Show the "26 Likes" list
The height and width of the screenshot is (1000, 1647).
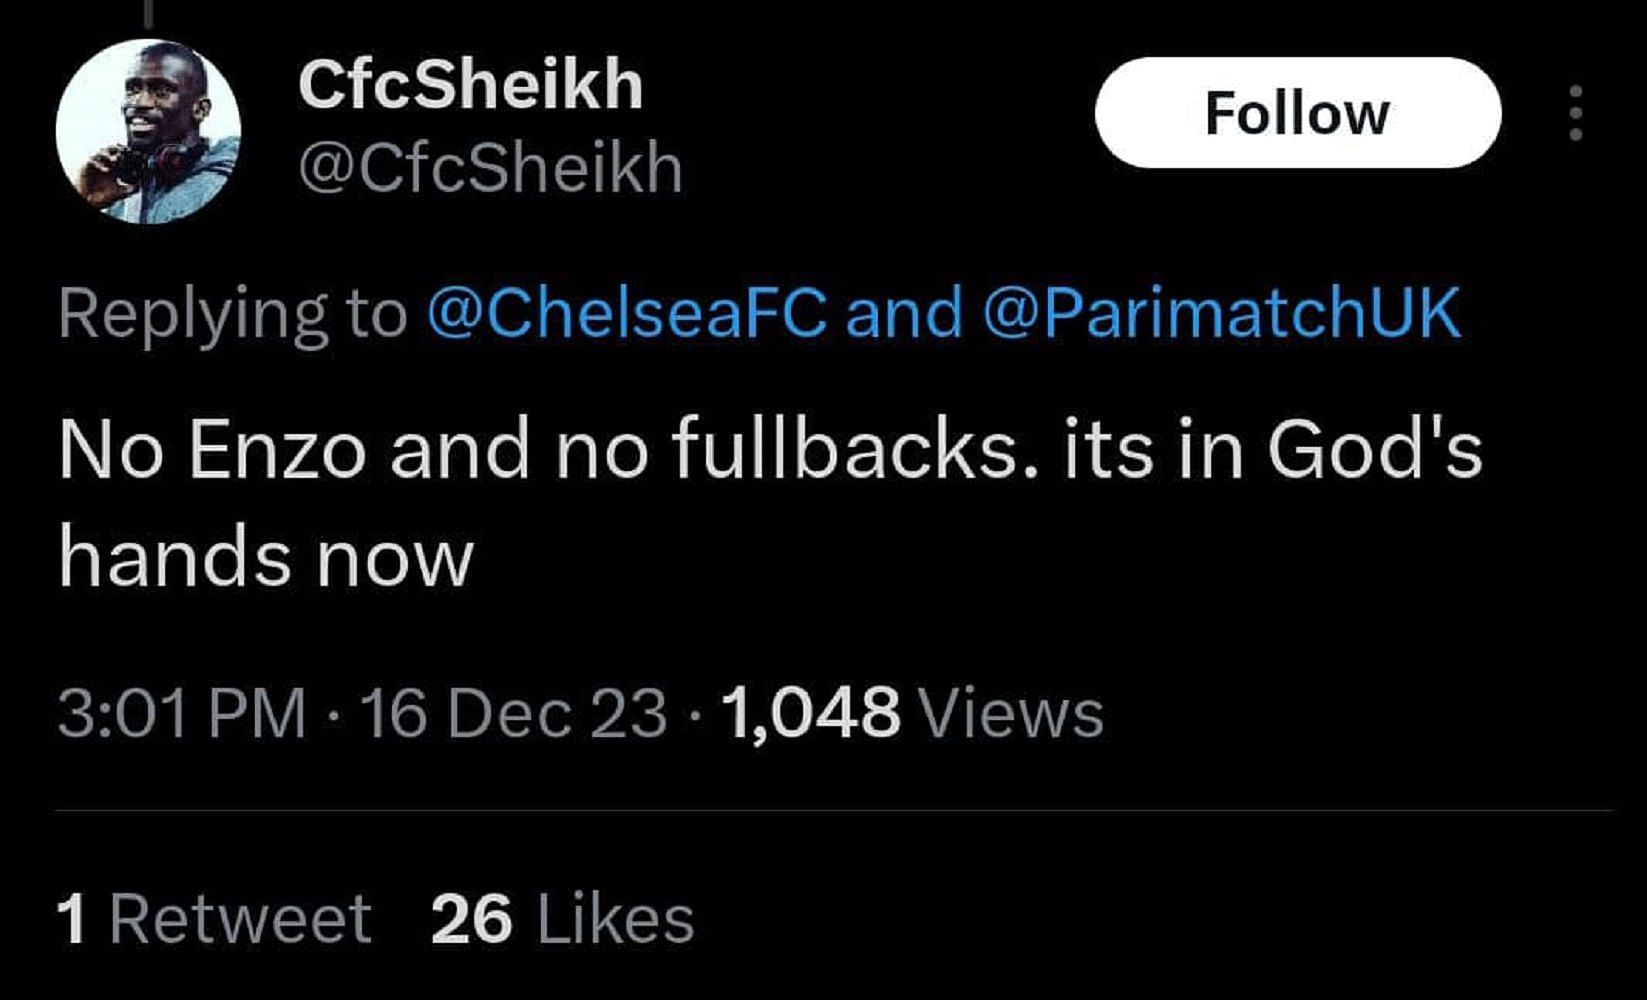click(562, 919)
